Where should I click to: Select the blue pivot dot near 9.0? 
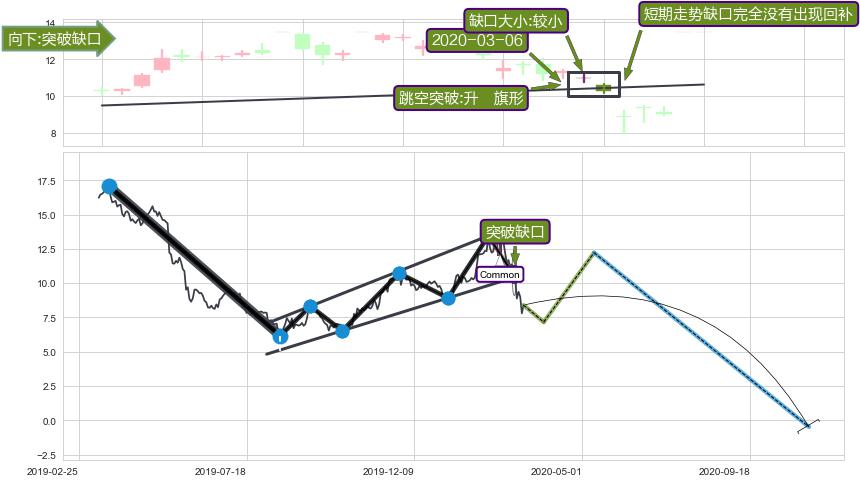[x=448, y=298]
